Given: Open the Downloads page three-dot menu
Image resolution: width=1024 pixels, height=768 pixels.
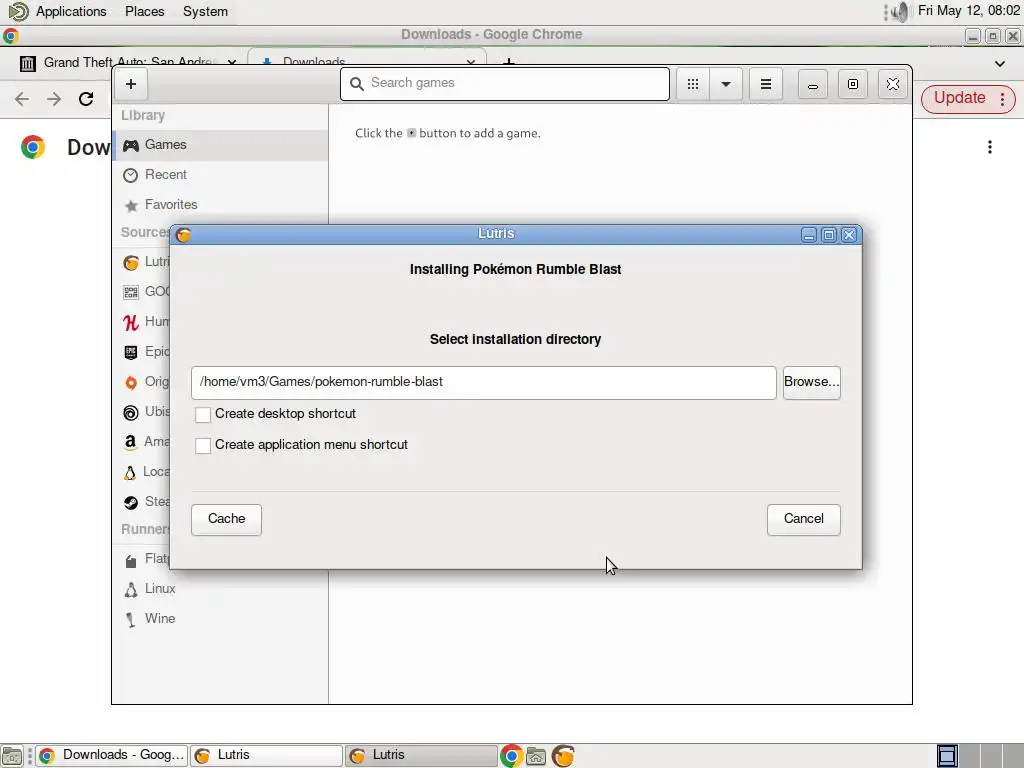Looking at the screenshot, I should [989, 147].
